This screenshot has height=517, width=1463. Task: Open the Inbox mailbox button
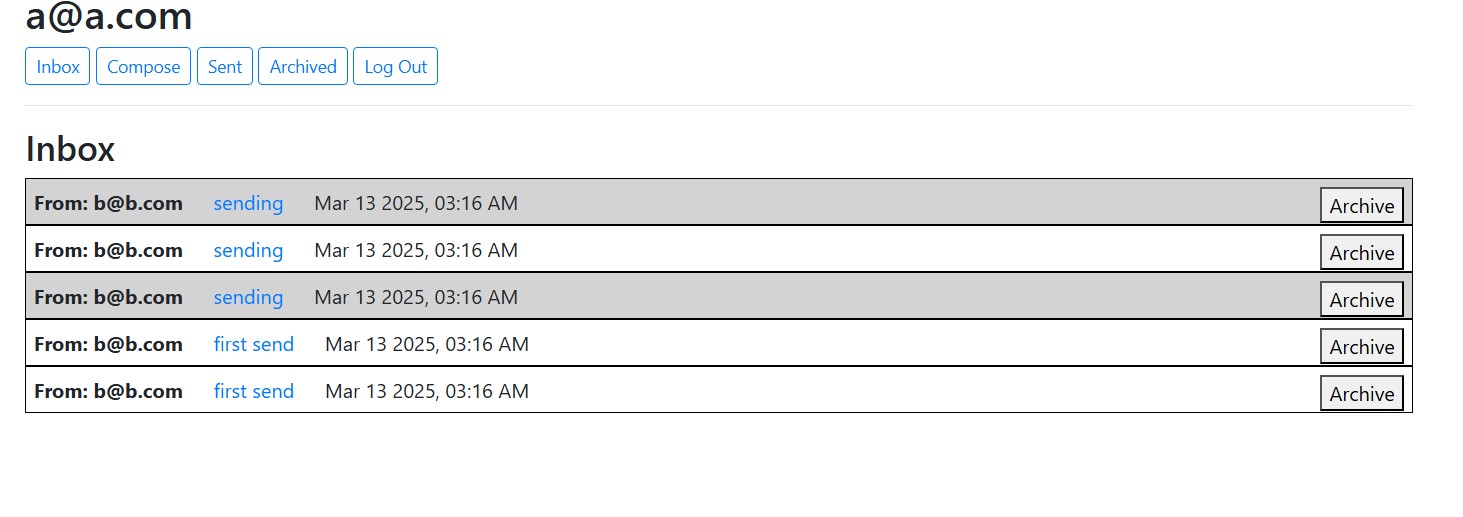coord(58,67)
